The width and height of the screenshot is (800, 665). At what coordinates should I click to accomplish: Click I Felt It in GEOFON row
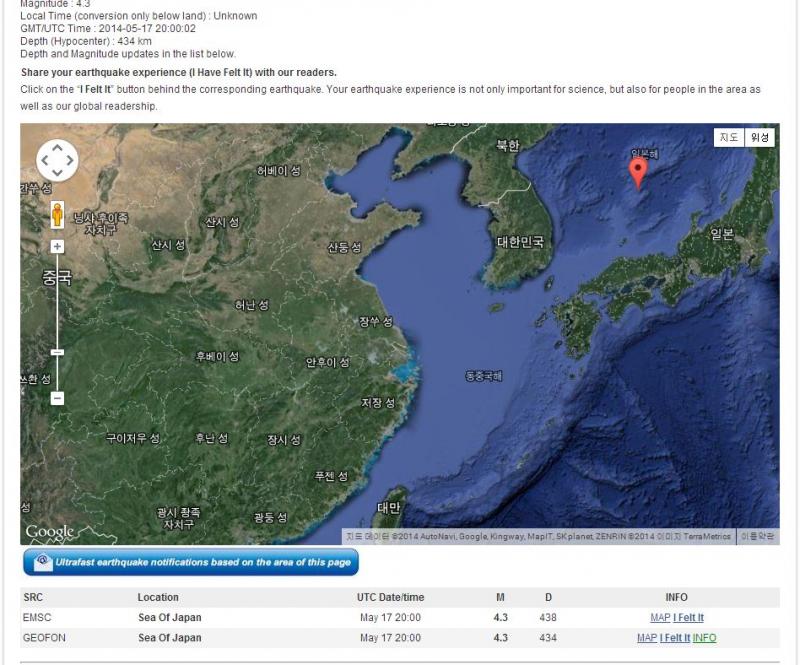tap(675, 638)
